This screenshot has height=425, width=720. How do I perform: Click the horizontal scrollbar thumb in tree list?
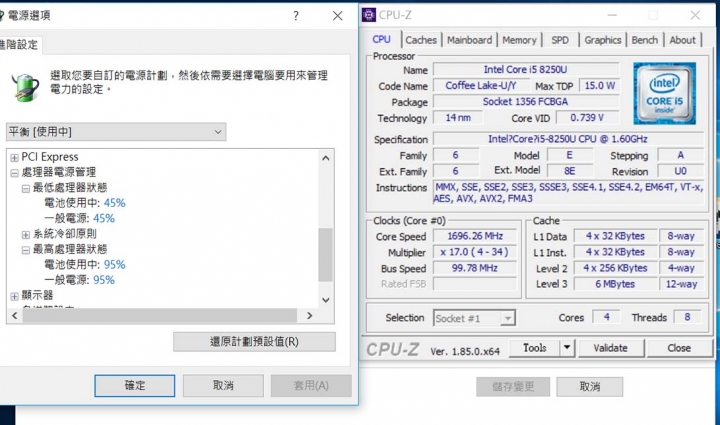(x=160, y=316)
